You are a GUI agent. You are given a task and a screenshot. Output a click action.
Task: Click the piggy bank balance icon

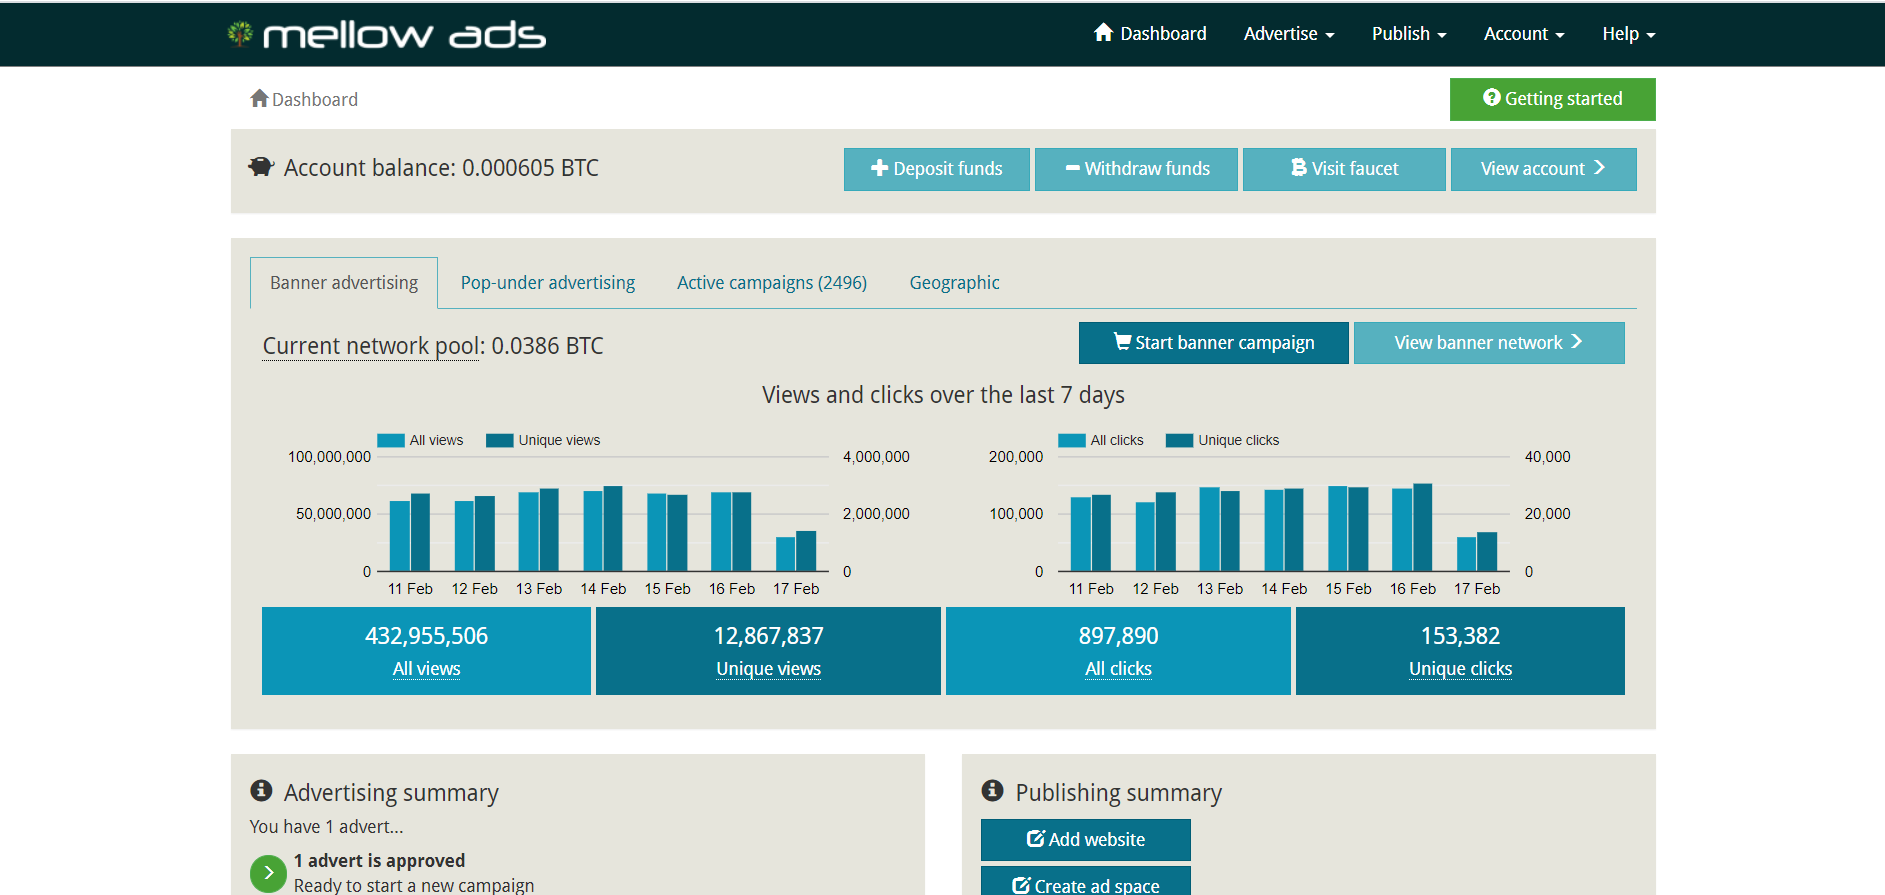coord(261,166)
